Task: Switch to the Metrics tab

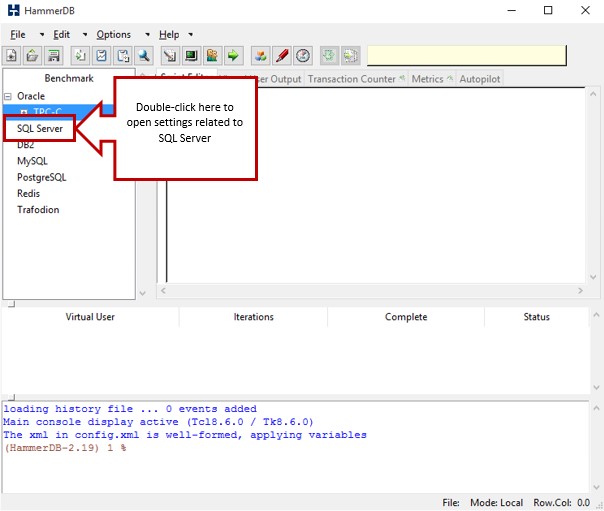Action: [x=432, y=79]
